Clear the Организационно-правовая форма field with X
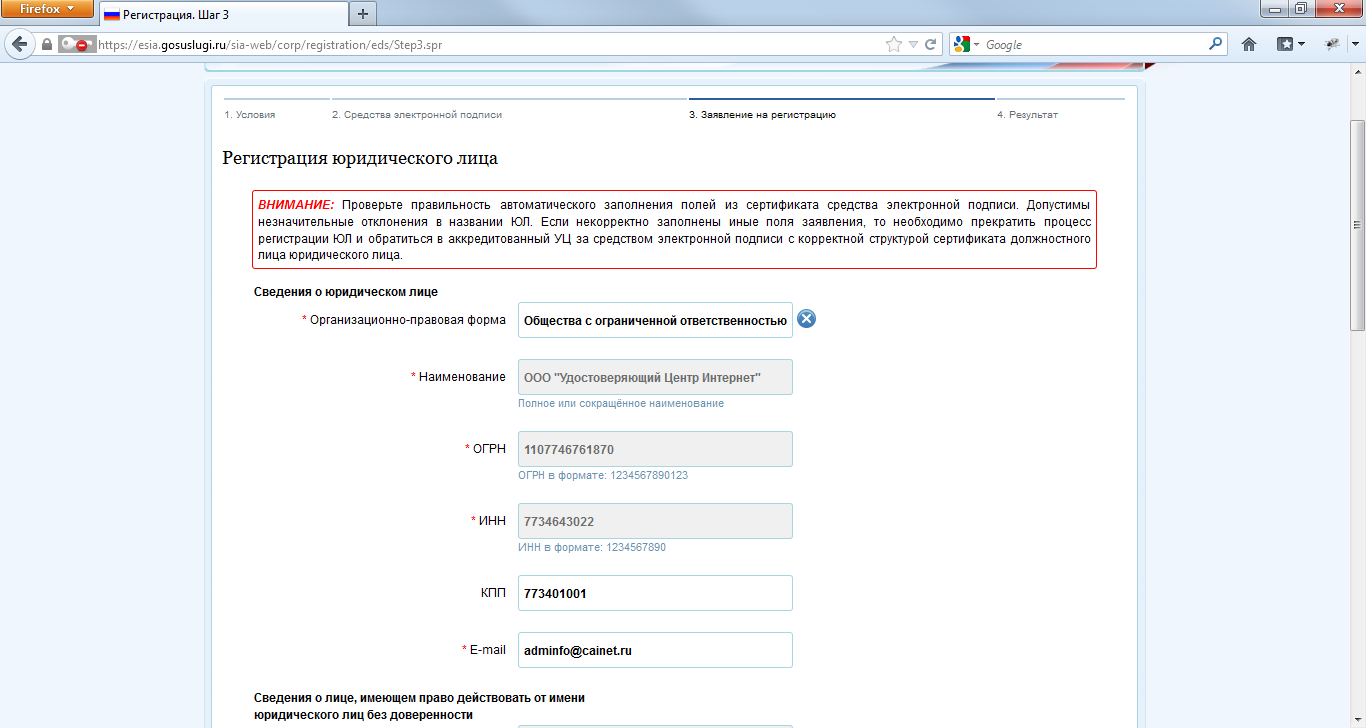This screenshot has height=728, width=1366. (x=806, y=319)
